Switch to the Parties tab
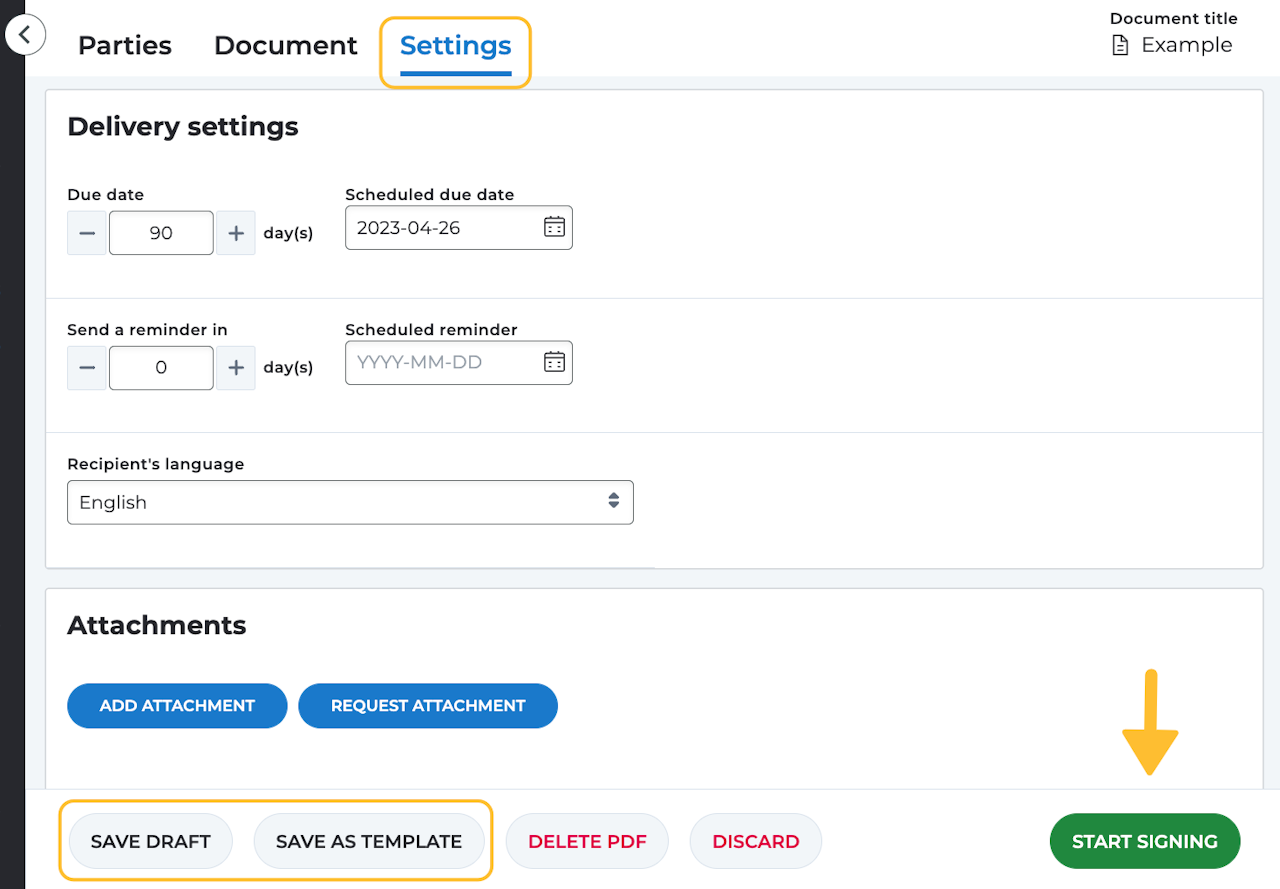This screenshot has height=889, width=1280. tap(125, 46)
